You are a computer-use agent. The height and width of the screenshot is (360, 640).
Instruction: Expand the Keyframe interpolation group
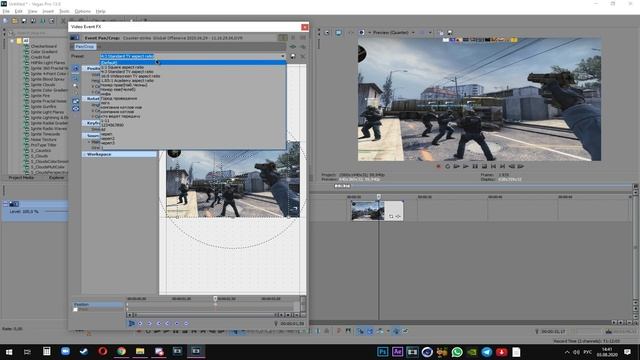coord(84,123)
